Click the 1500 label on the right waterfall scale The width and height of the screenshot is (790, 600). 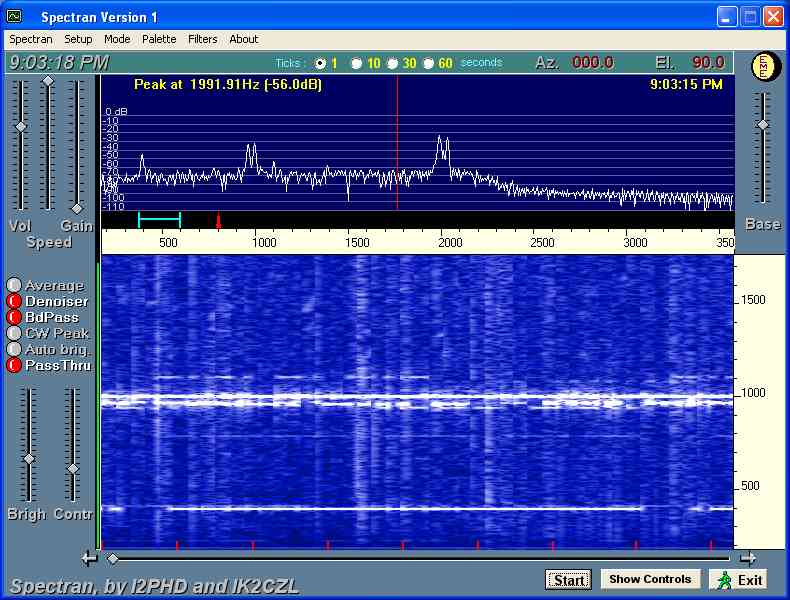click(753, 300)
